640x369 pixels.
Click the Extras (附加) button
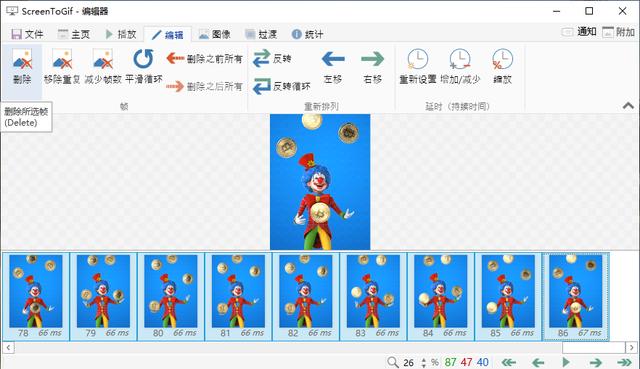(618, 32)
